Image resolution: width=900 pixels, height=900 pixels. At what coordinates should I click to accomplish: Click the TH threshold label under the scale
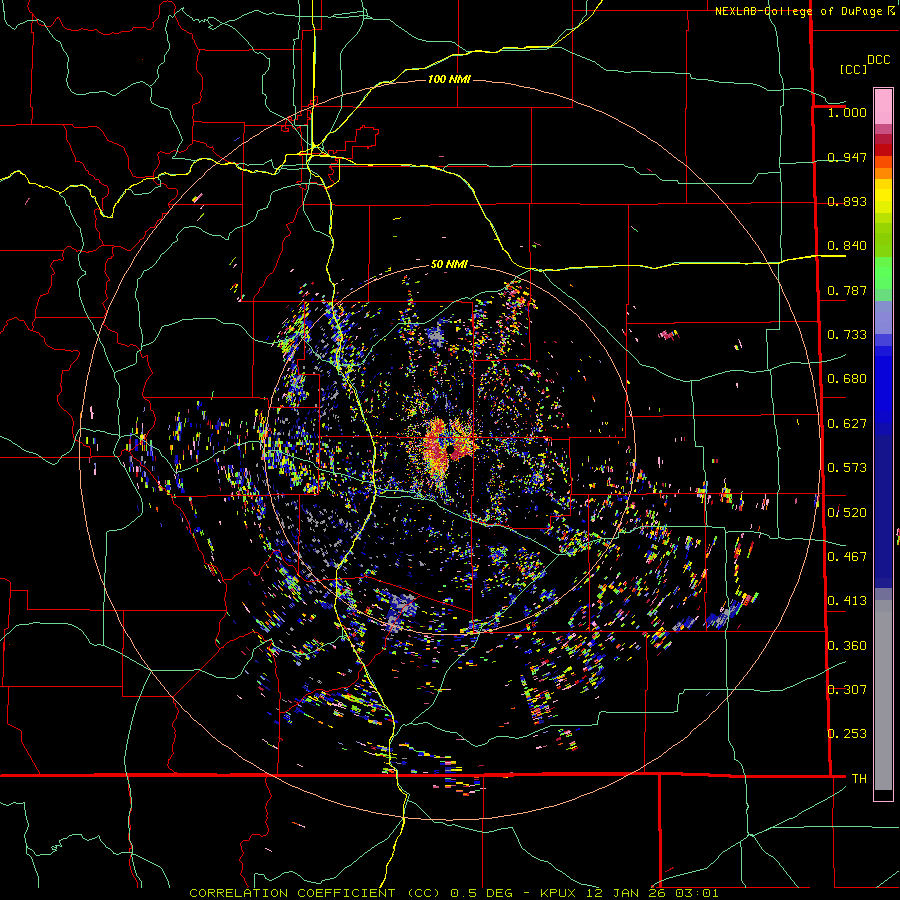pyautogui.click(x=859, y=779)
